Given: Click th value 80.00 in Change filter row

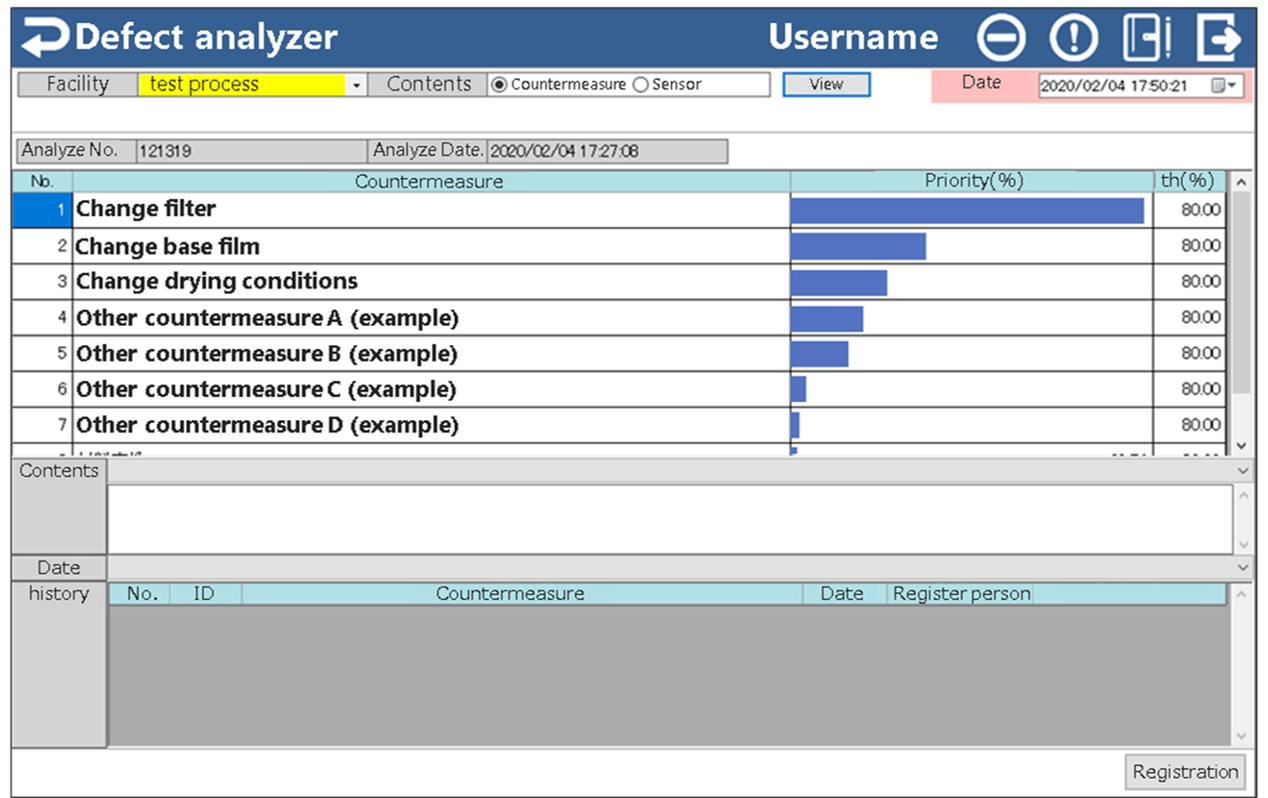Looking at the screenshot, I should [x=1190, y=210].
